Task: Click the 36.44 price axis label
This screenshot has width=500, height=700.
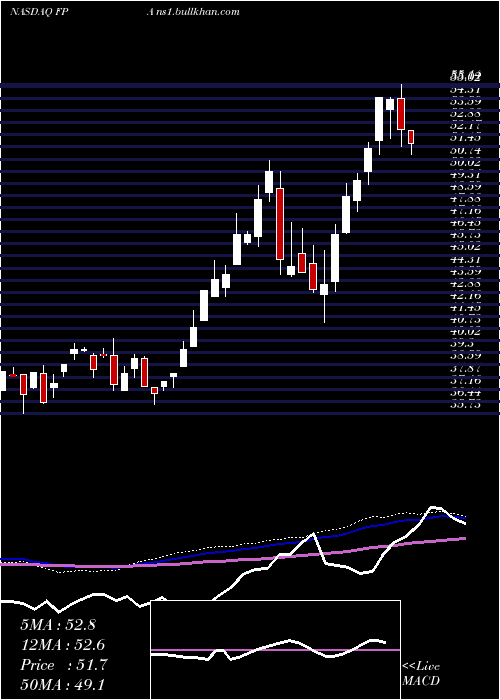Action: (465, 392)
